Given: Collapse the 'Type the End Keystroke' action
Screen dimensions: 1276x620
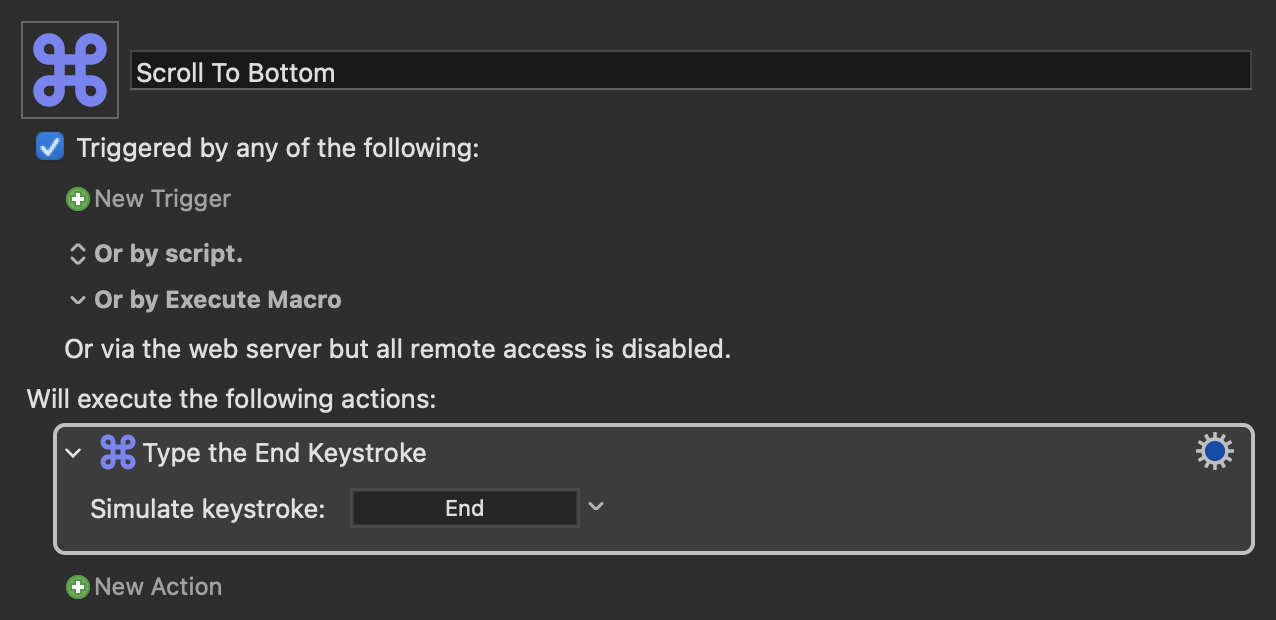Looking at the screenshot, I should coord(73,453).
